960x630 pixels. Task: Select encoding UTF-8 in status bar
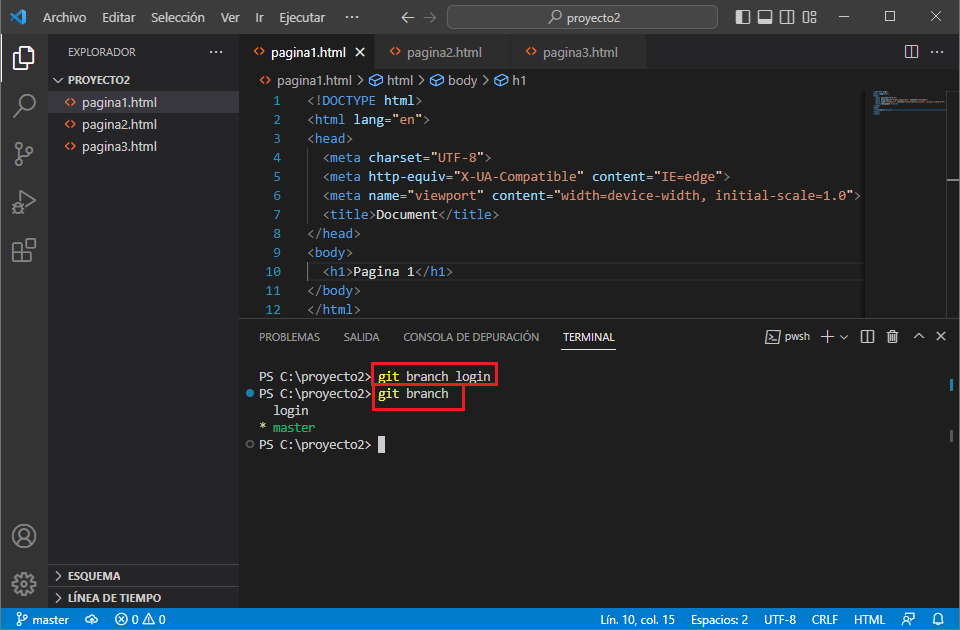(x=780, y=620)
